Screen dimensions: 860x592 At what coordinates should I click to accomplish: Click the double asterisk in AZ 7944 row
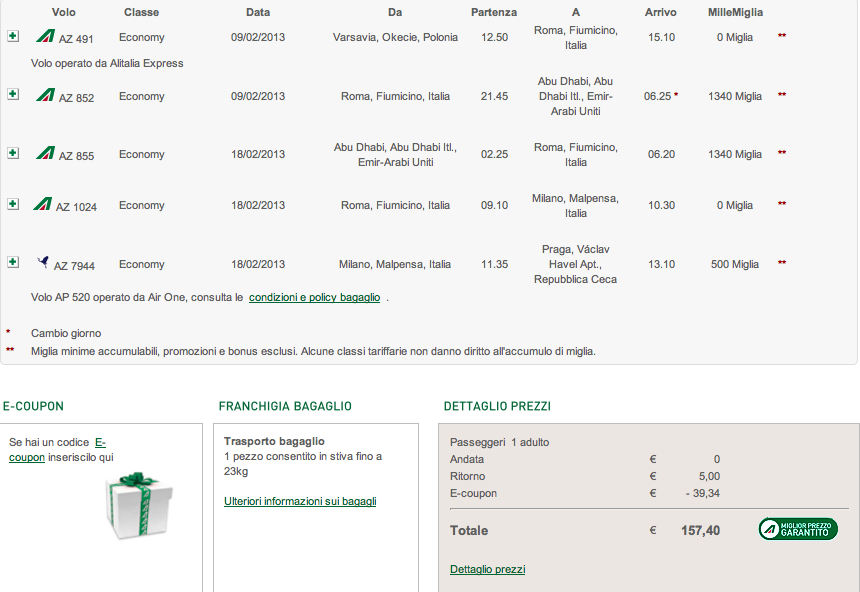click(782, 262)
